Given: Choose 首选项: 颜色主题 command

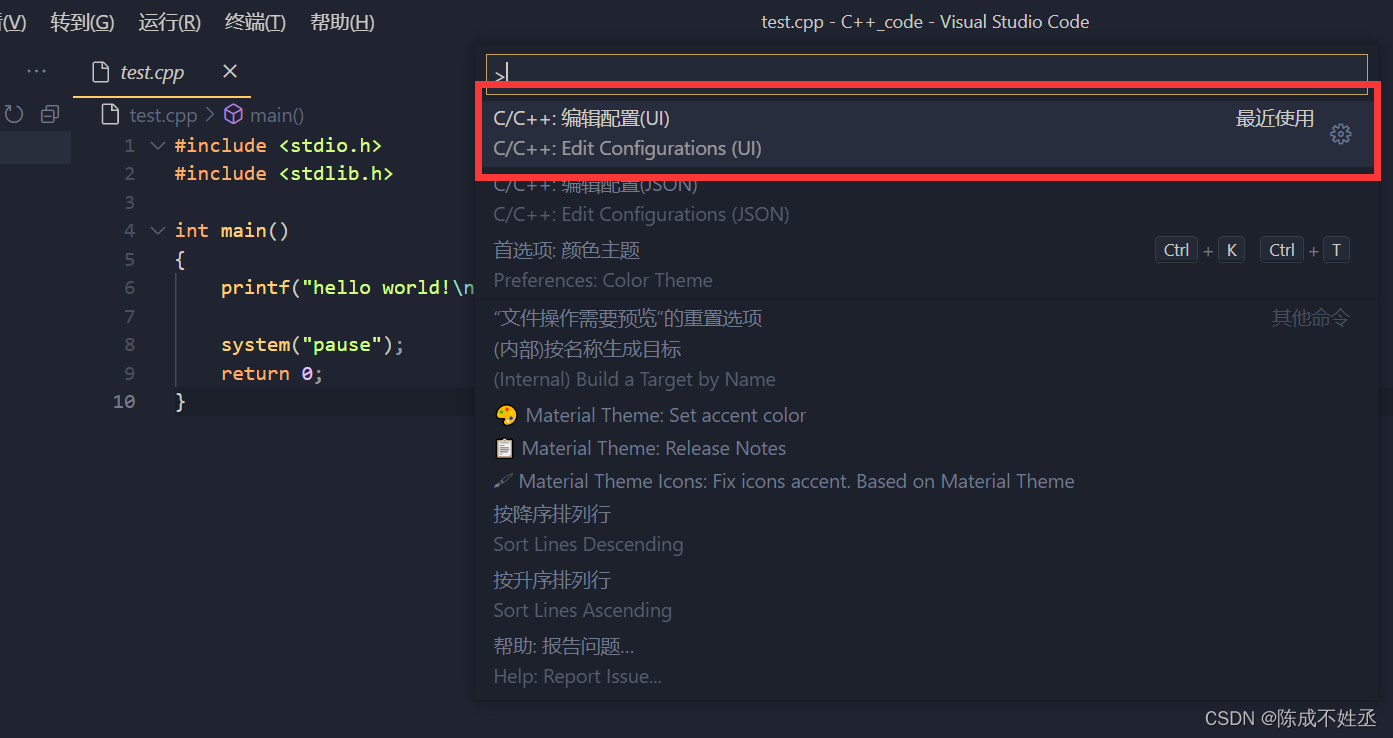Looking at the screenshot, I should [926, 265].
